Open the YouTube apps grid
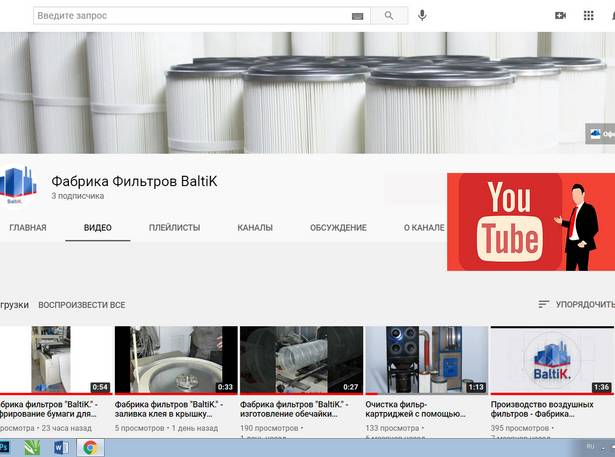 (588, 15)
